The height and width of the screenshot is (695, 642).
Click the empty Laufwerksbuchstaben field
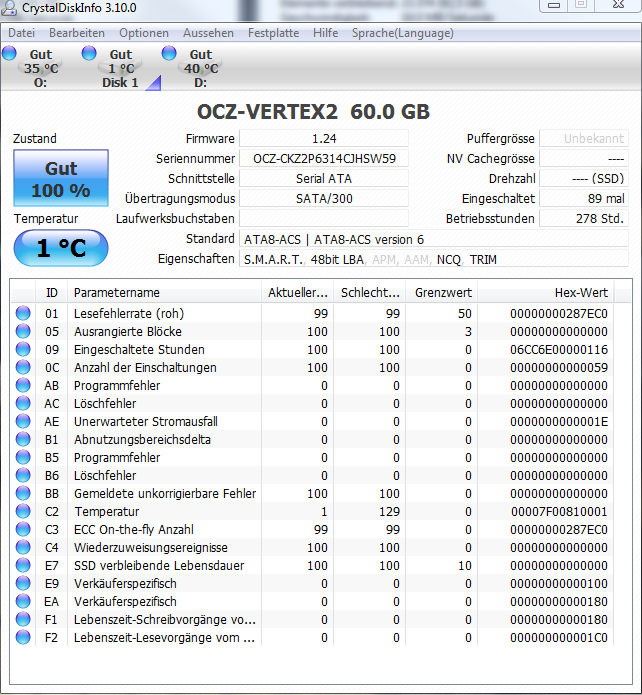(324, 219)
